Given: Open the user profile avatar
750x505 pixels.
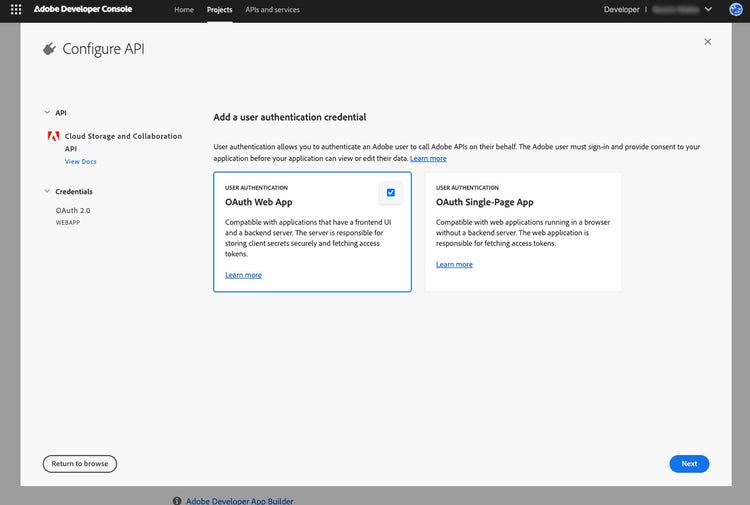Looking at the screenshot, I should click(736, 9).
